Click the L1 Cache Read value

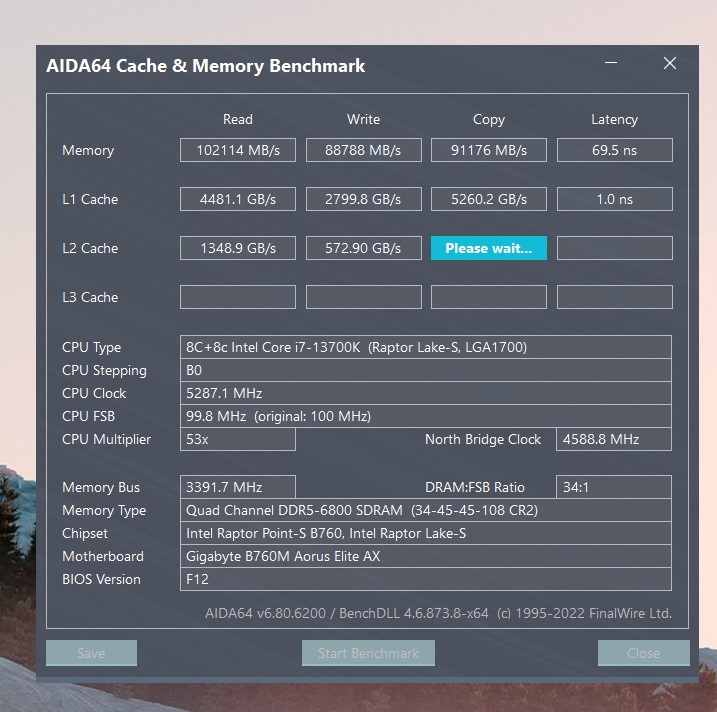[x=238, y=199]
